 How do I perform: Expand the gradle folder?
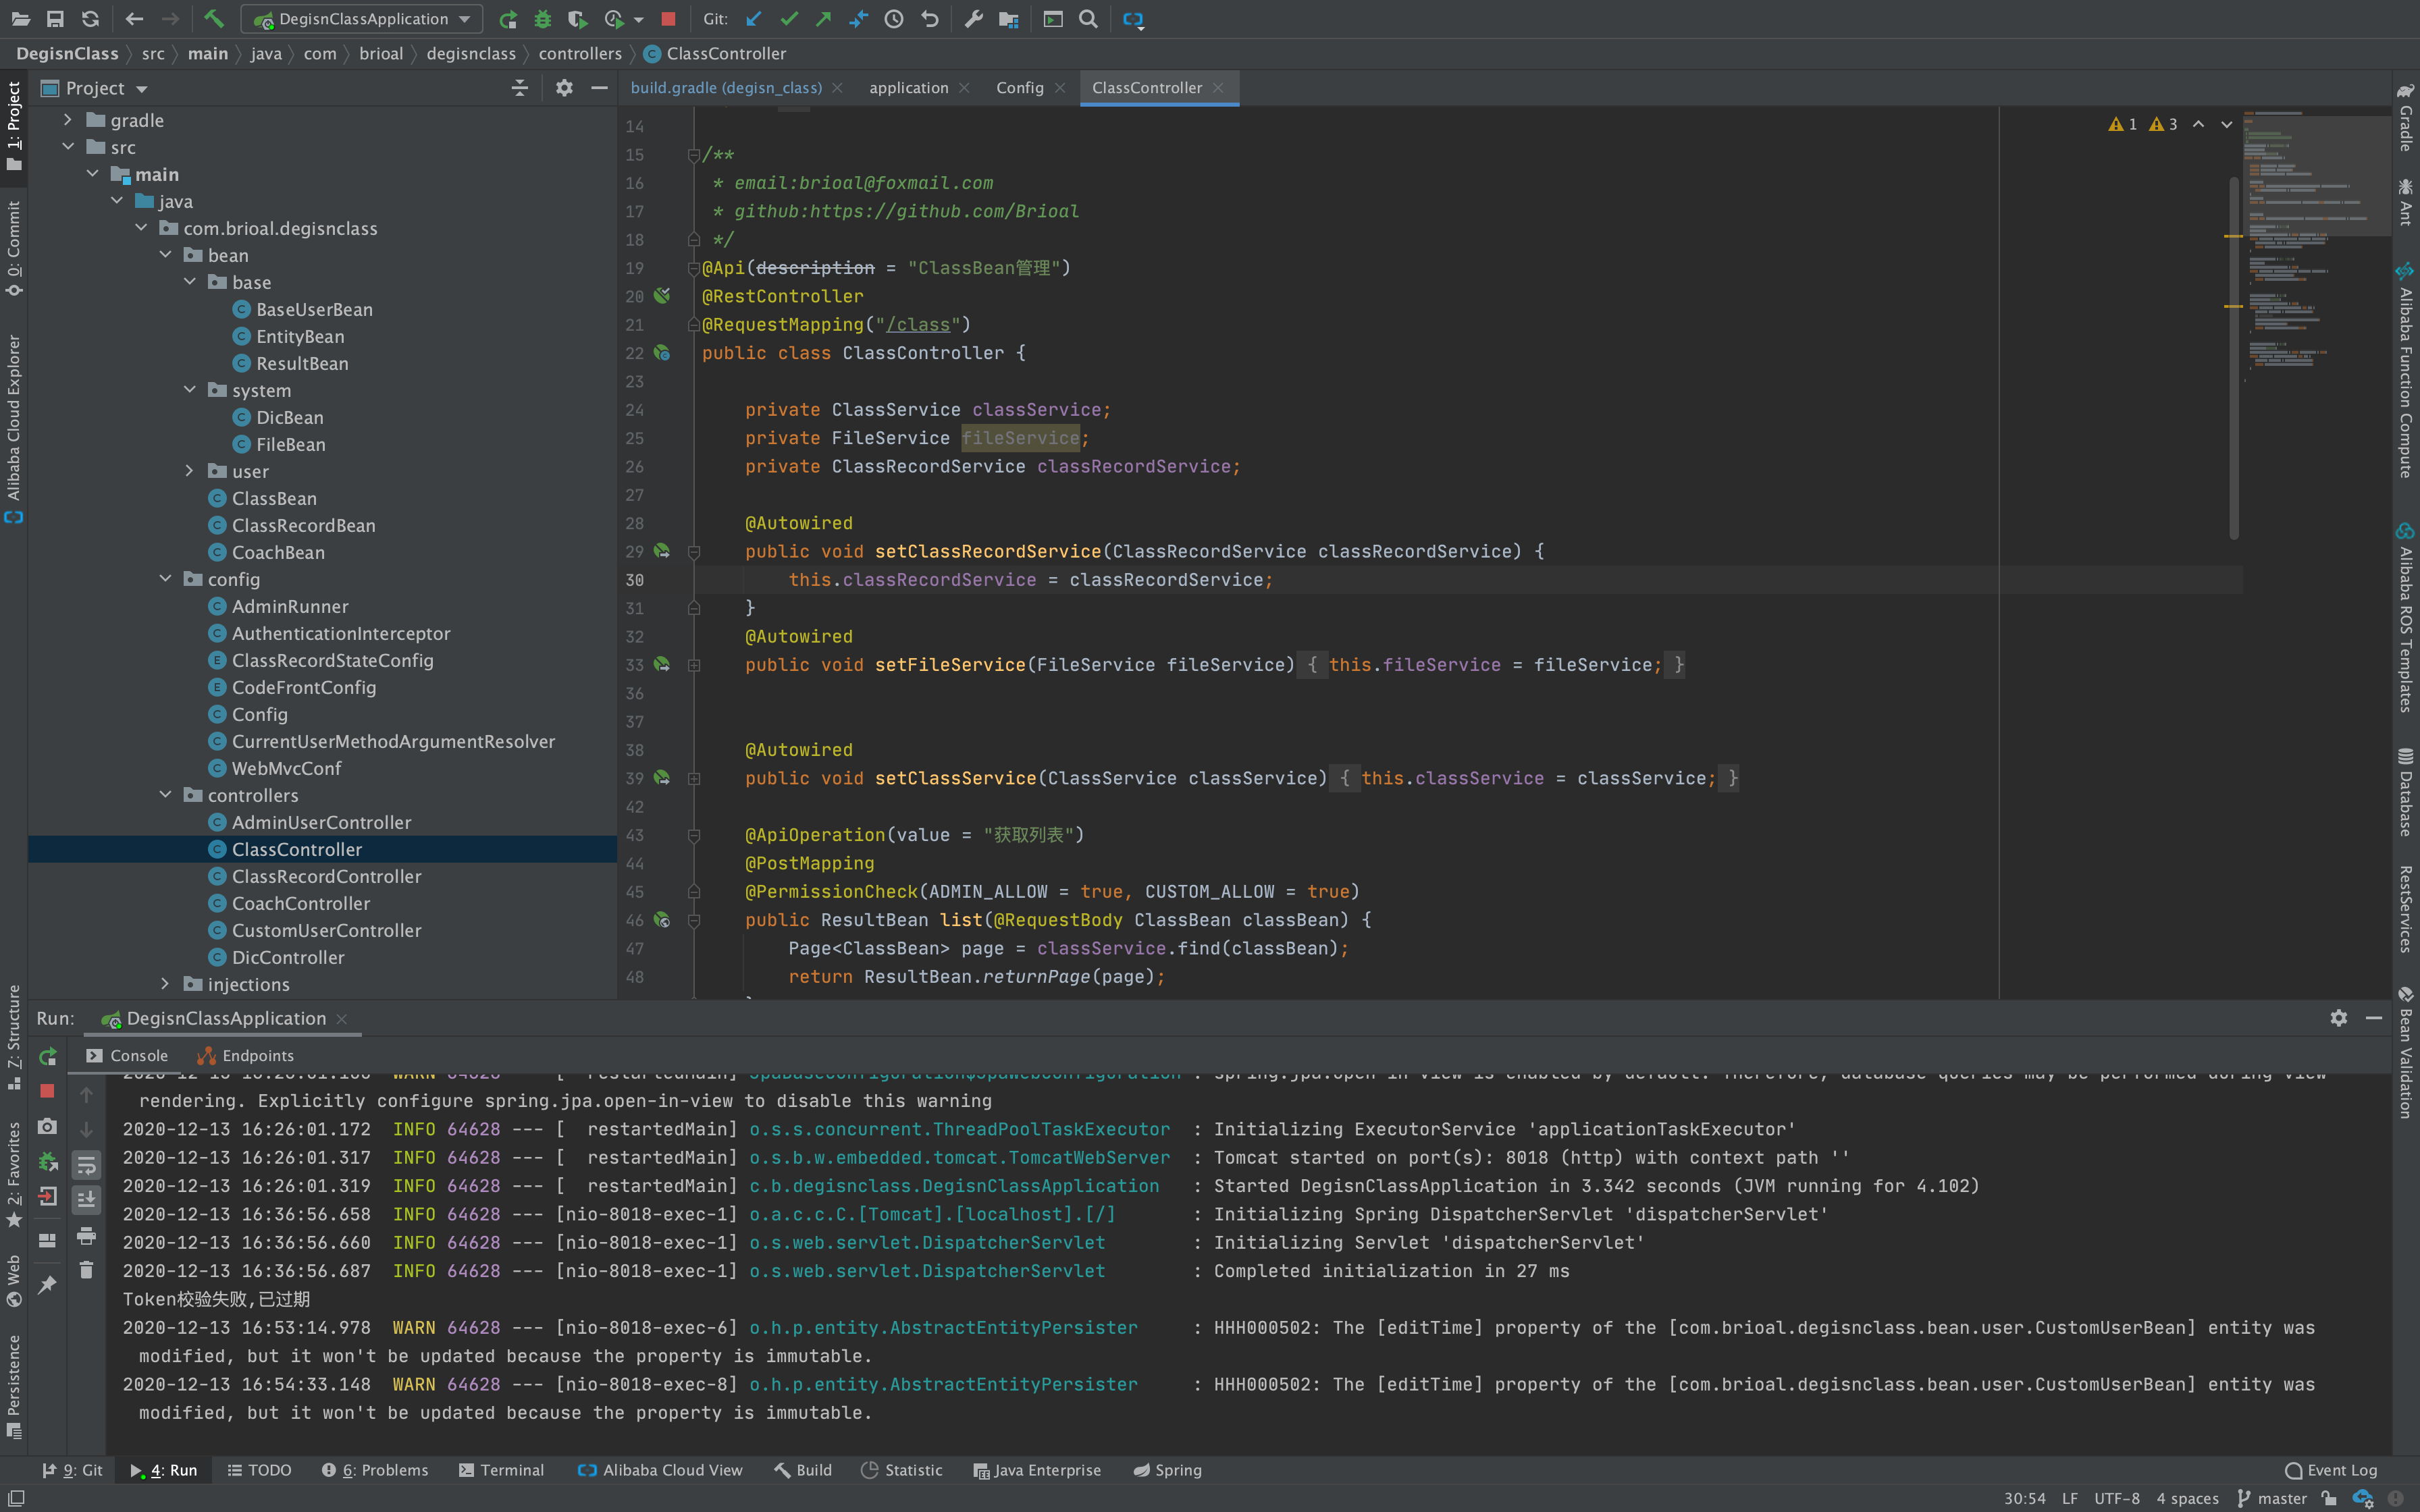pos(67,120)
